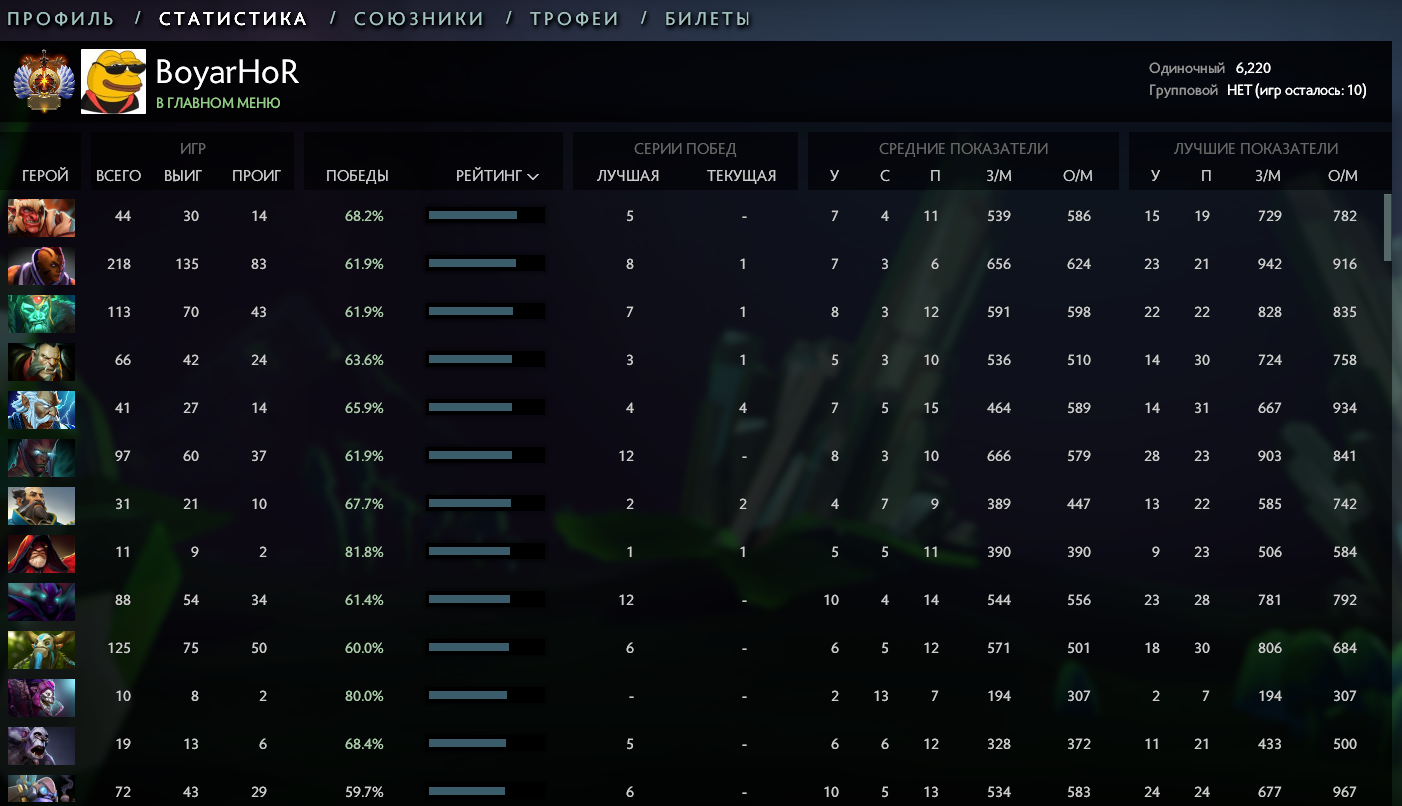Click the СЕРИИ ПОБЕД group header
1402x806 pixels.
(x=685, y=148)
